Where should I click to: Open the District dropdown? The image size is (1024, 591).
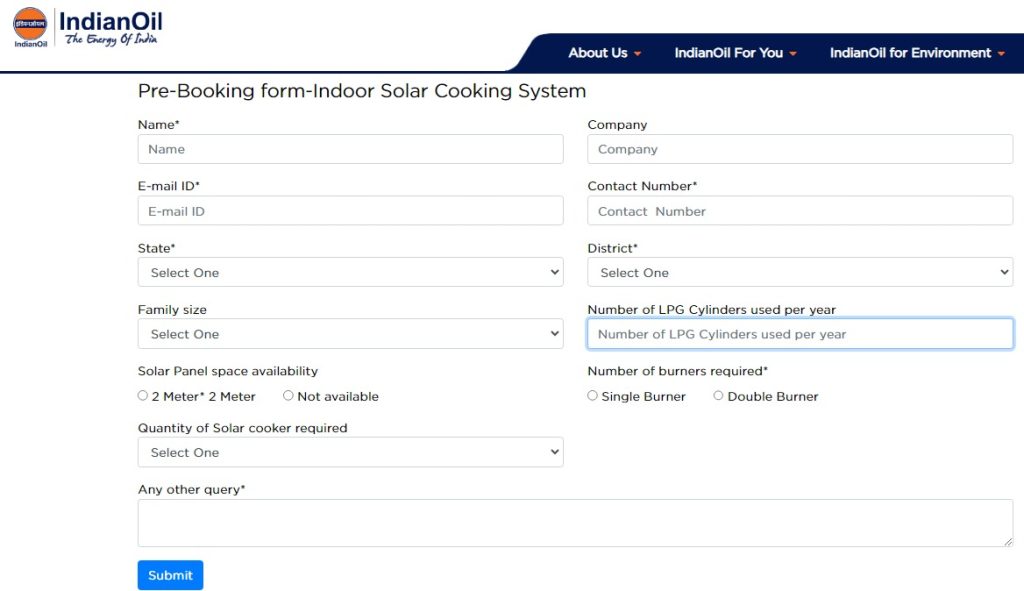coord(800,272)
